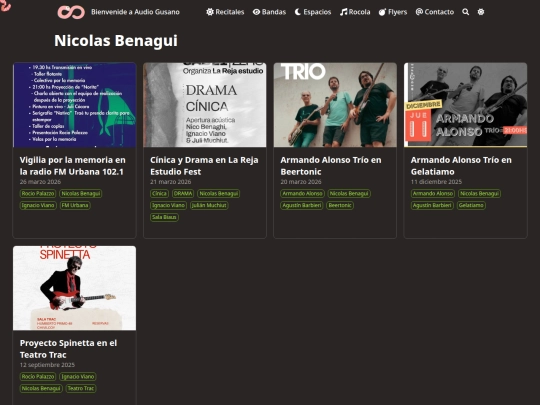The image size is (540, 405).
Task: Select the Gelatiamo venue tag
Action: 471,205
